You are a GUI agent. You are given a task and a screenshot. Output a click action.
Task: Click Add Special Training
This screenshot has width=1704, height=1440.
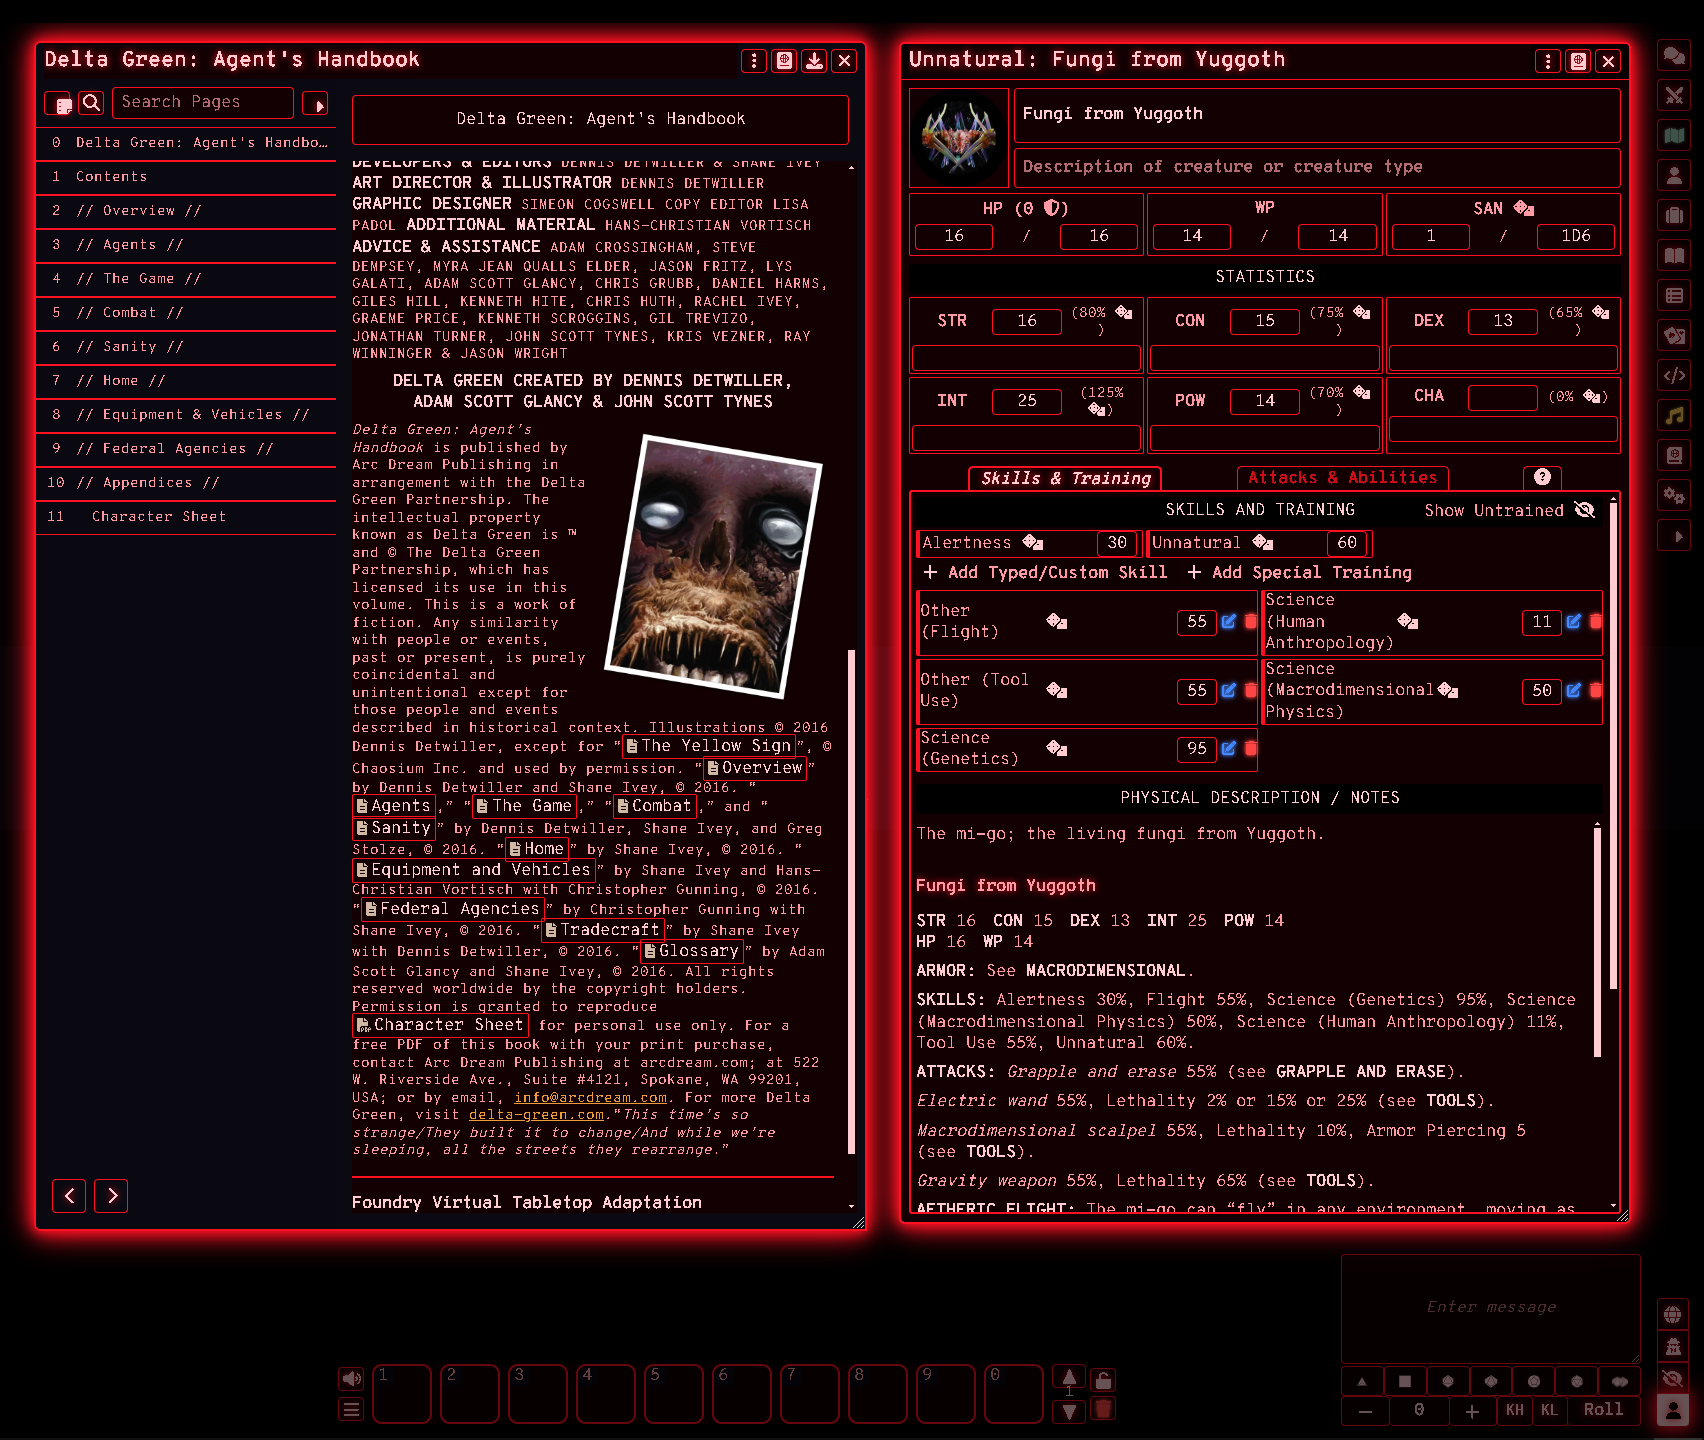pos(1299,572)
